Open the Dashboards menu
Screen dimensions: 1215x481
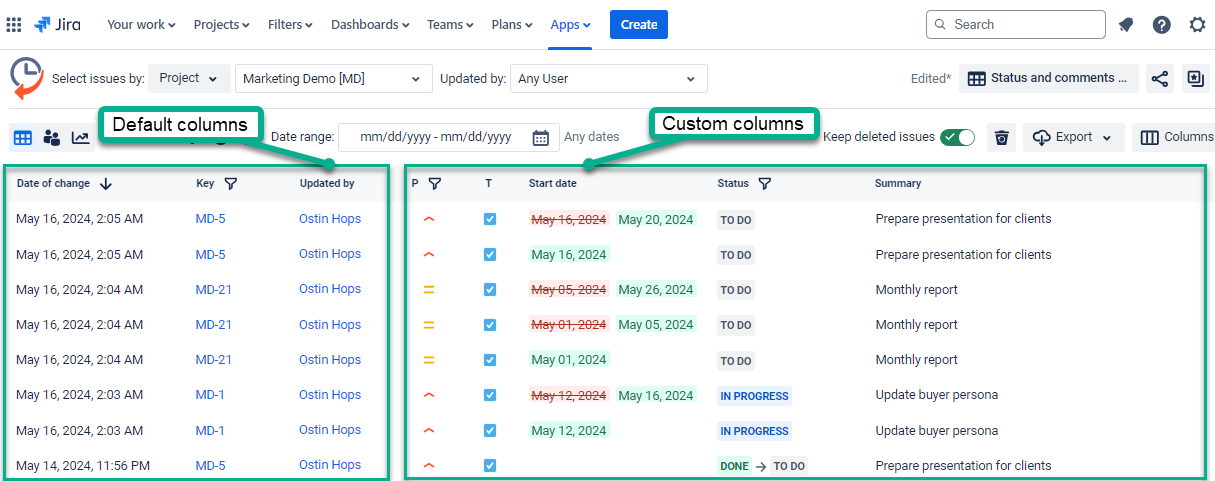pyautogui.click(x=369, y=25)
